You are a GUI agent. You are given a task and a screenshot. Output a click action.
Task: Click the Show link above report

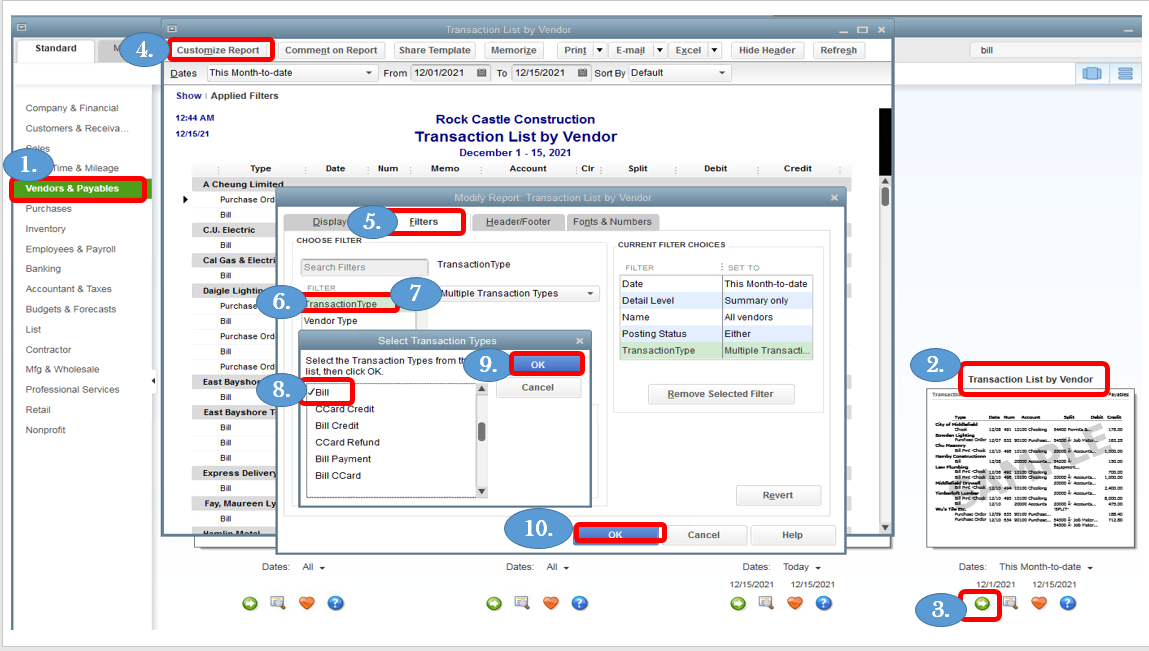pyautogui.click(x=188, y=95)
